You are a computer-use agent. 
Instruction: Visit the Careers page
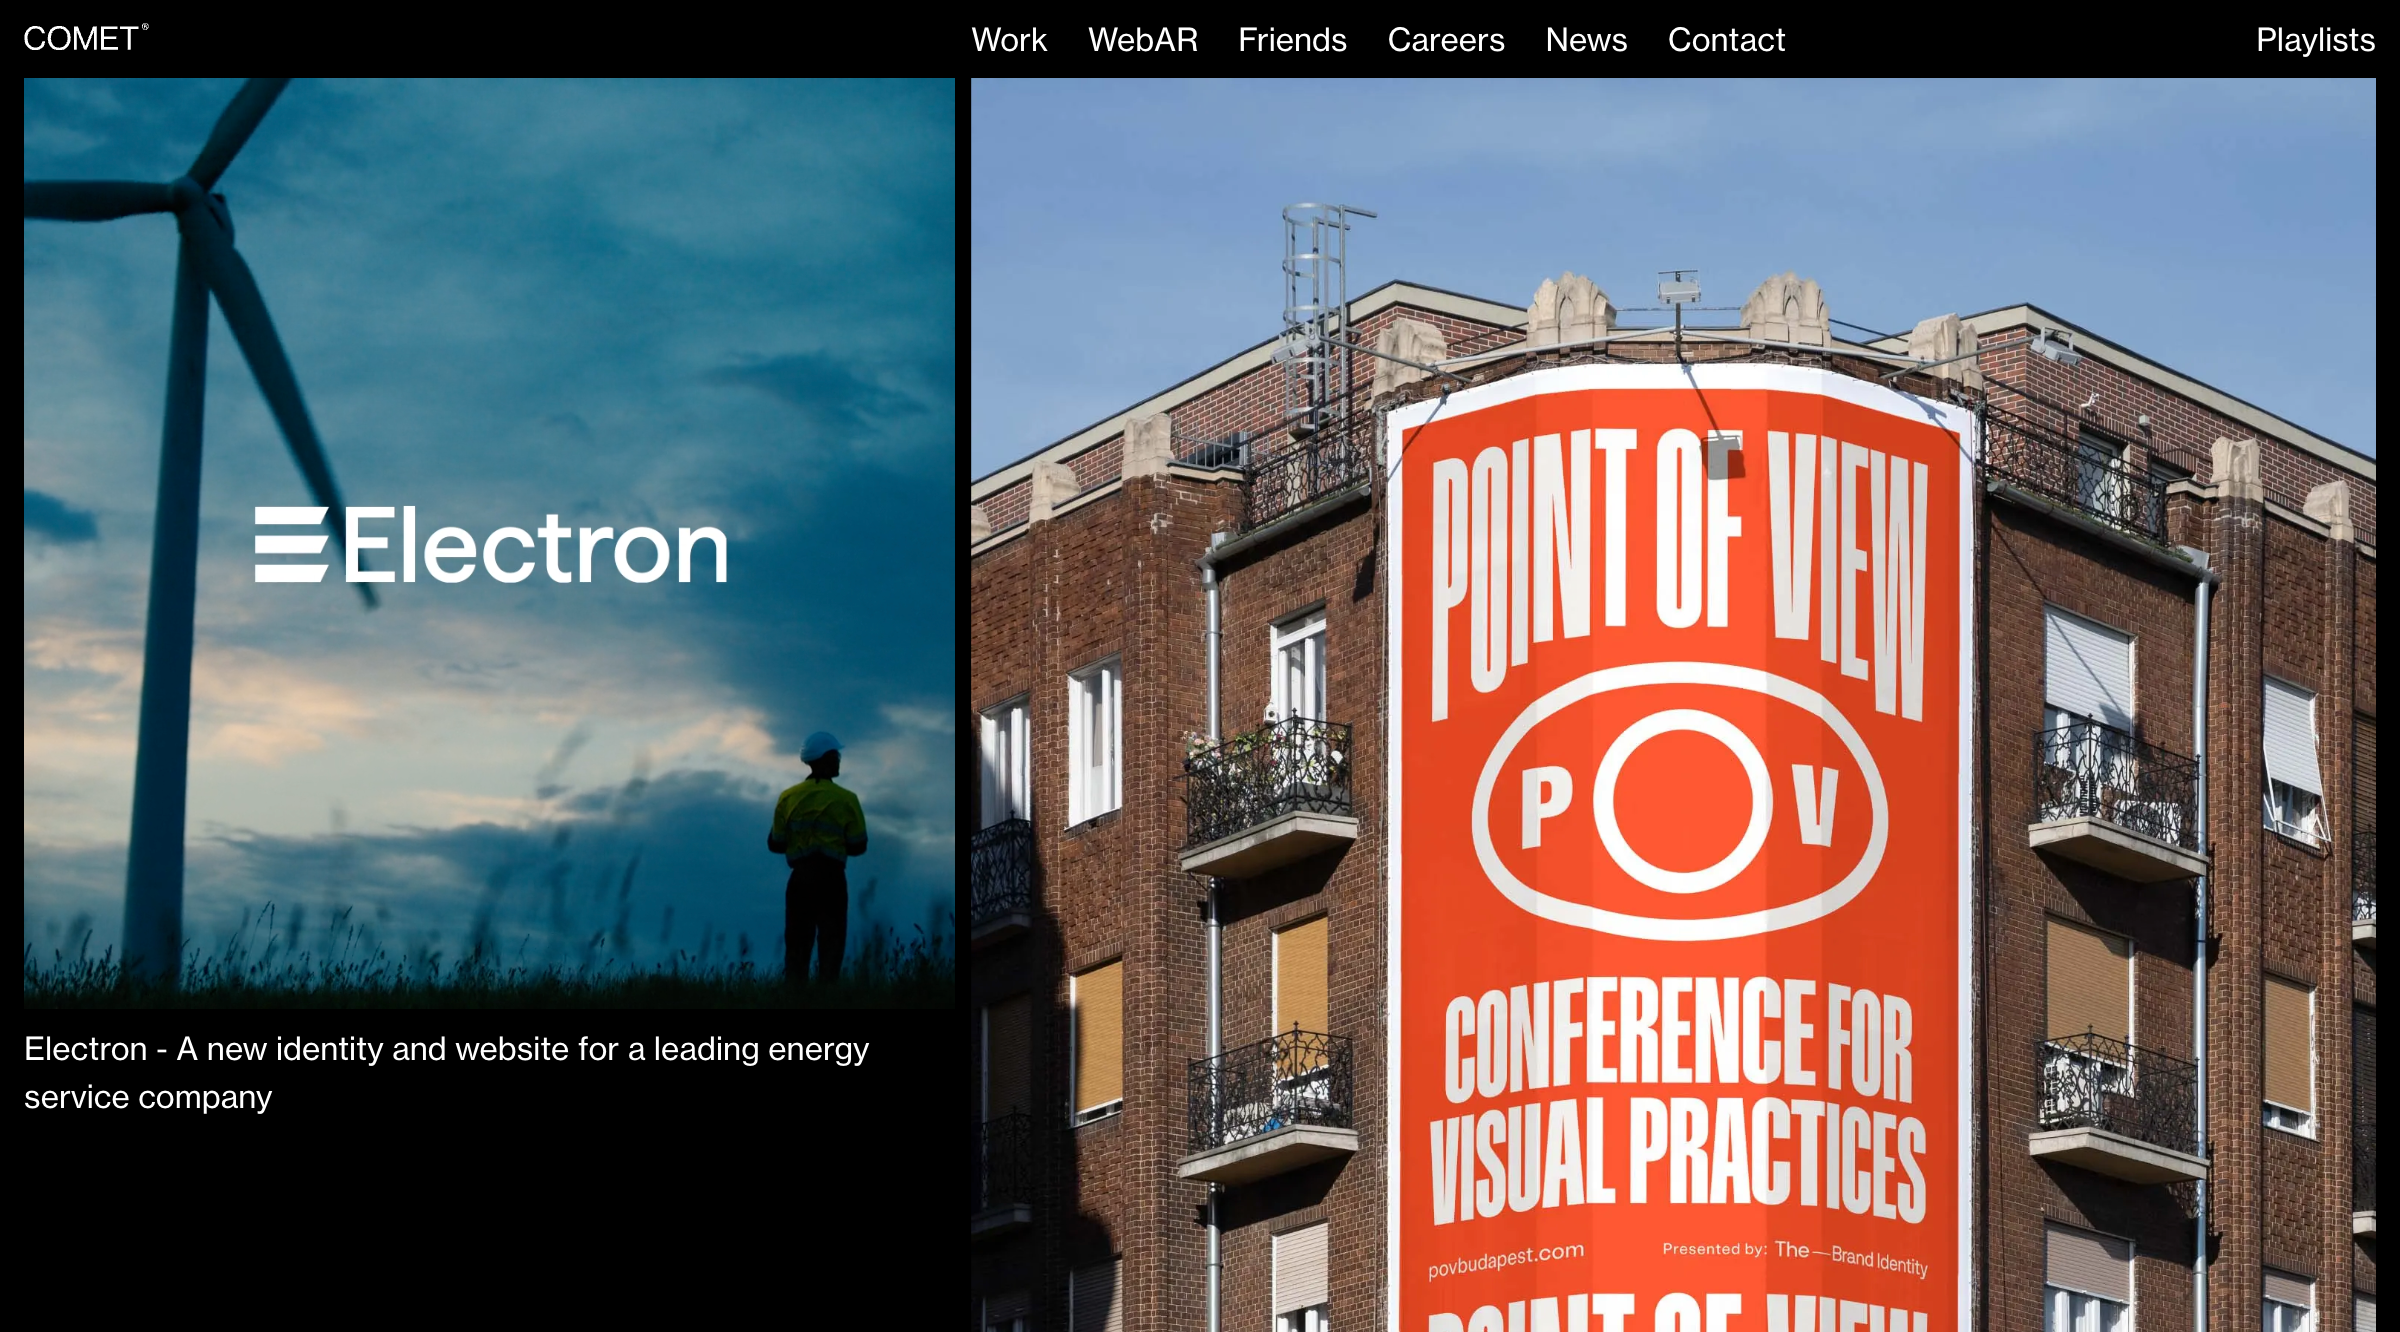(x=1445, y=40)
